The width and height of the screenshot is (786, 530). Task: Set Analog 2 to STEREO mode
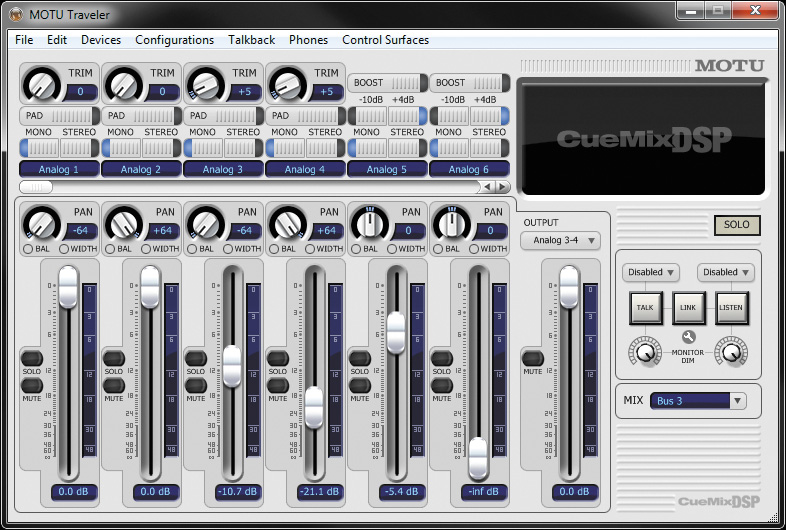pos(161,148)
